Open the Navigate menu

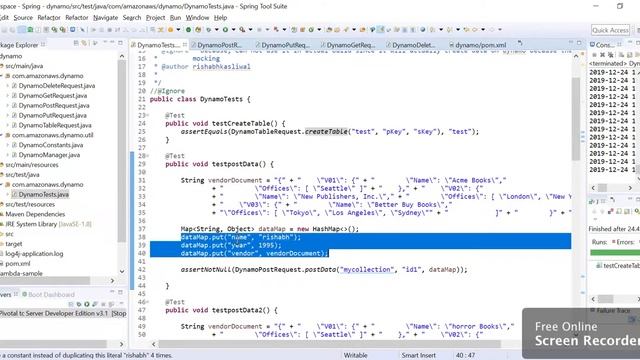point(105,18)
